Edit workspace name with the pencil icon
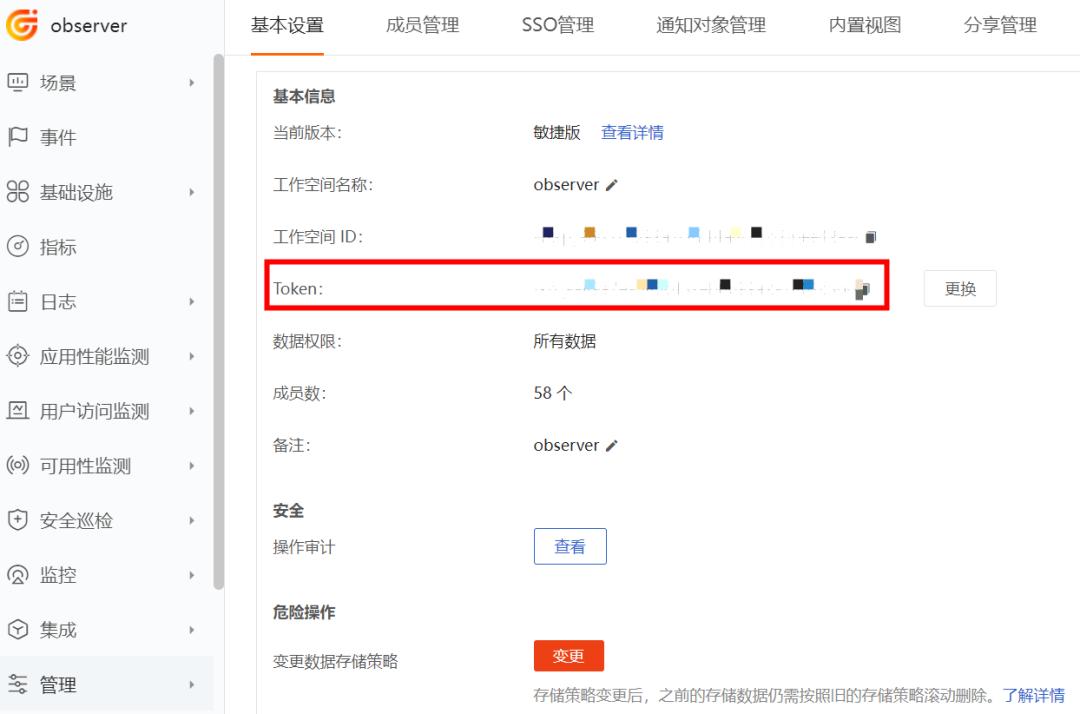Image resolution: width=1080 pixels, height=714 pixels. [611, 184]
